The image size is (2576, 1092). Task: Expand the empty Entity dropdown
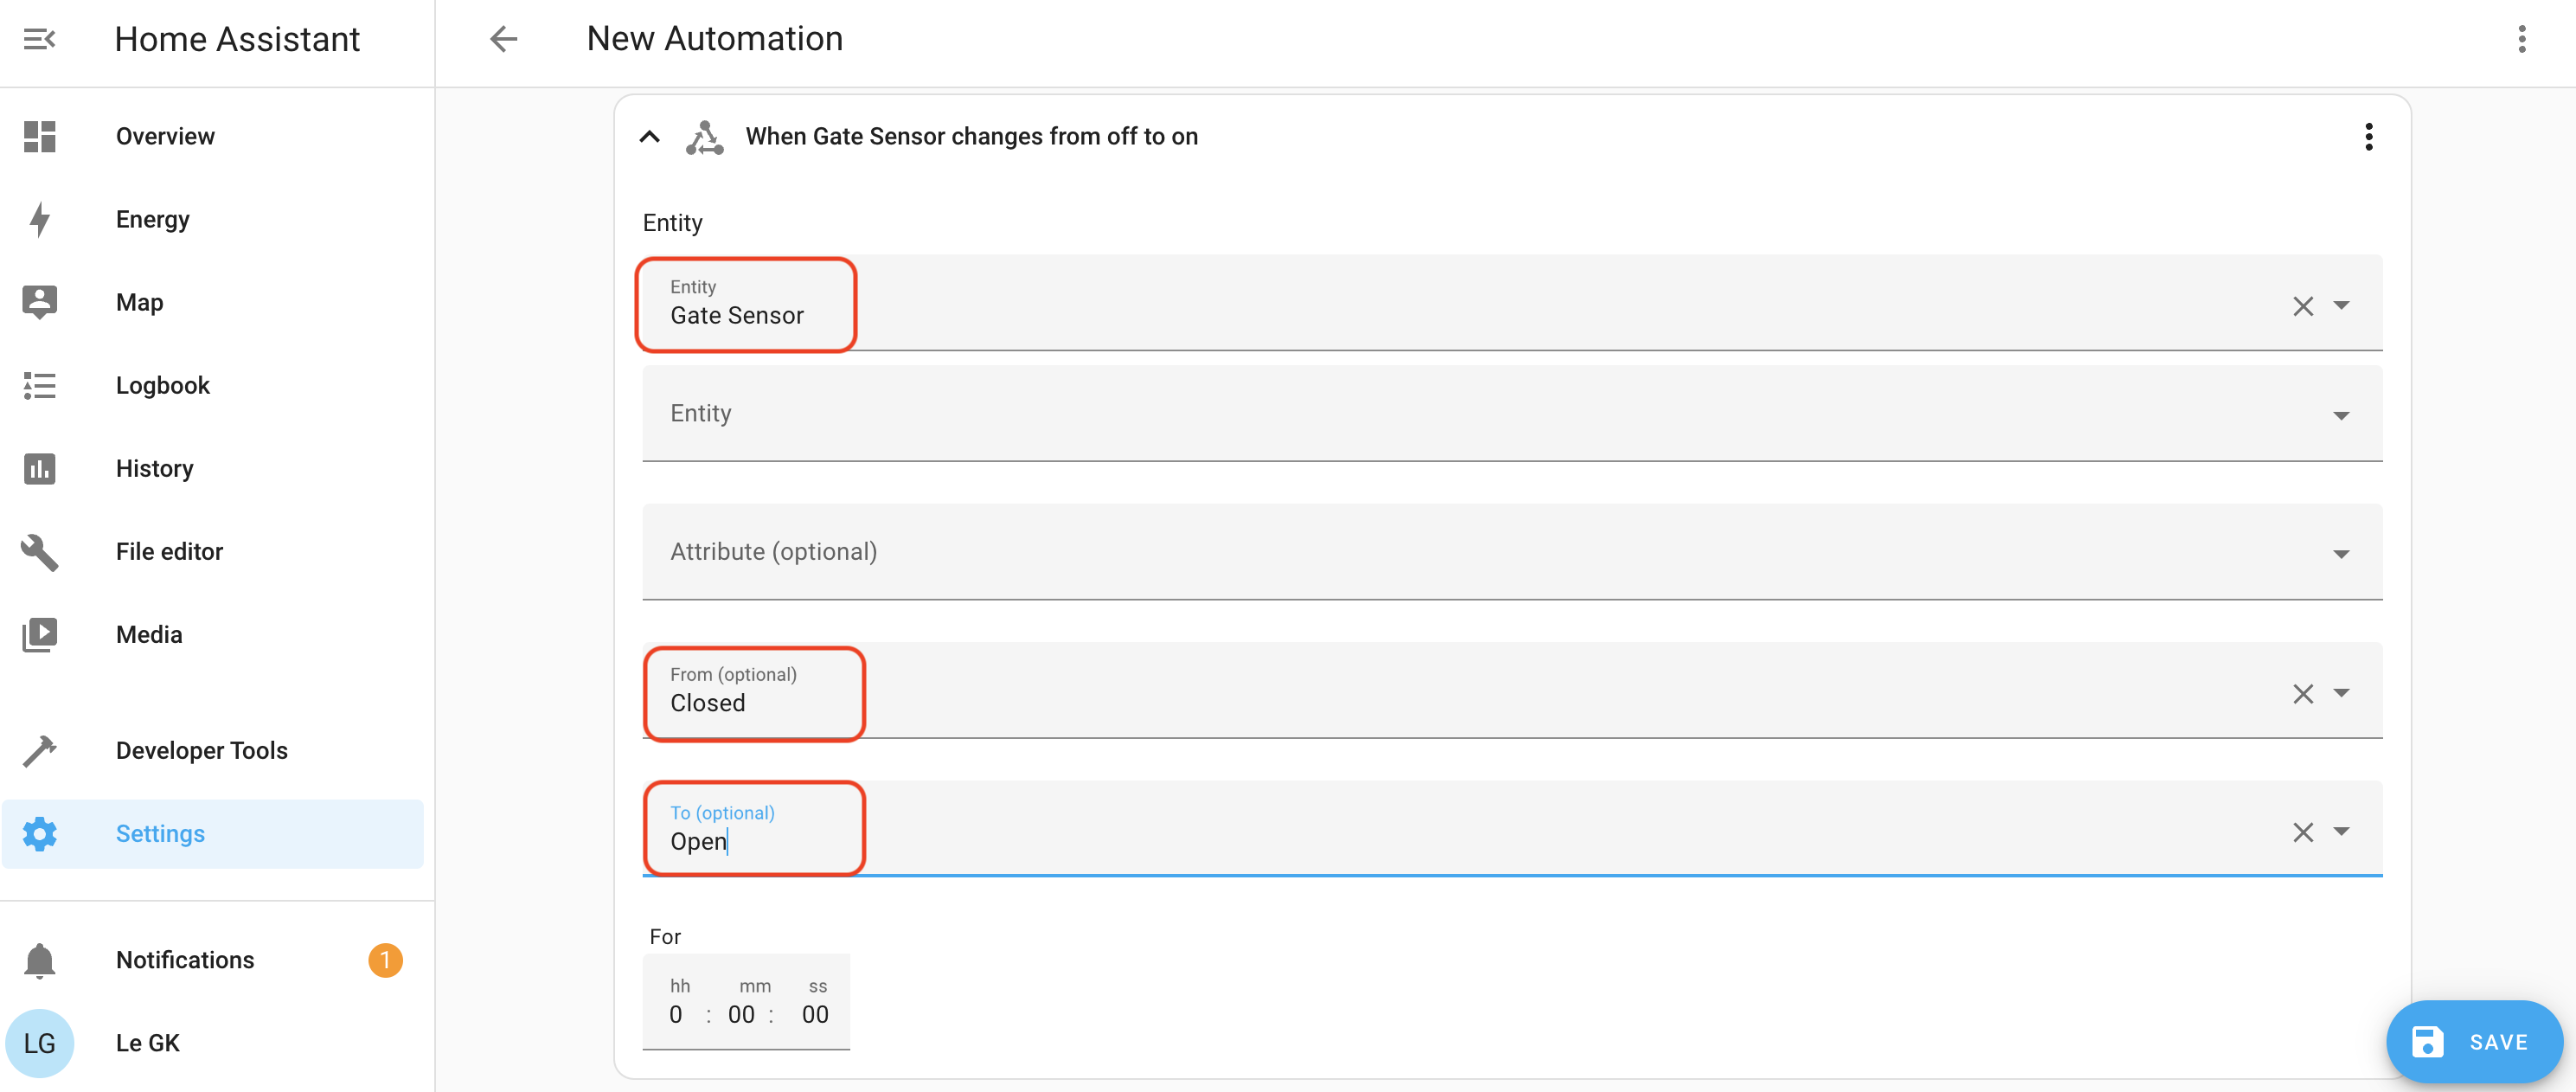2340,415
